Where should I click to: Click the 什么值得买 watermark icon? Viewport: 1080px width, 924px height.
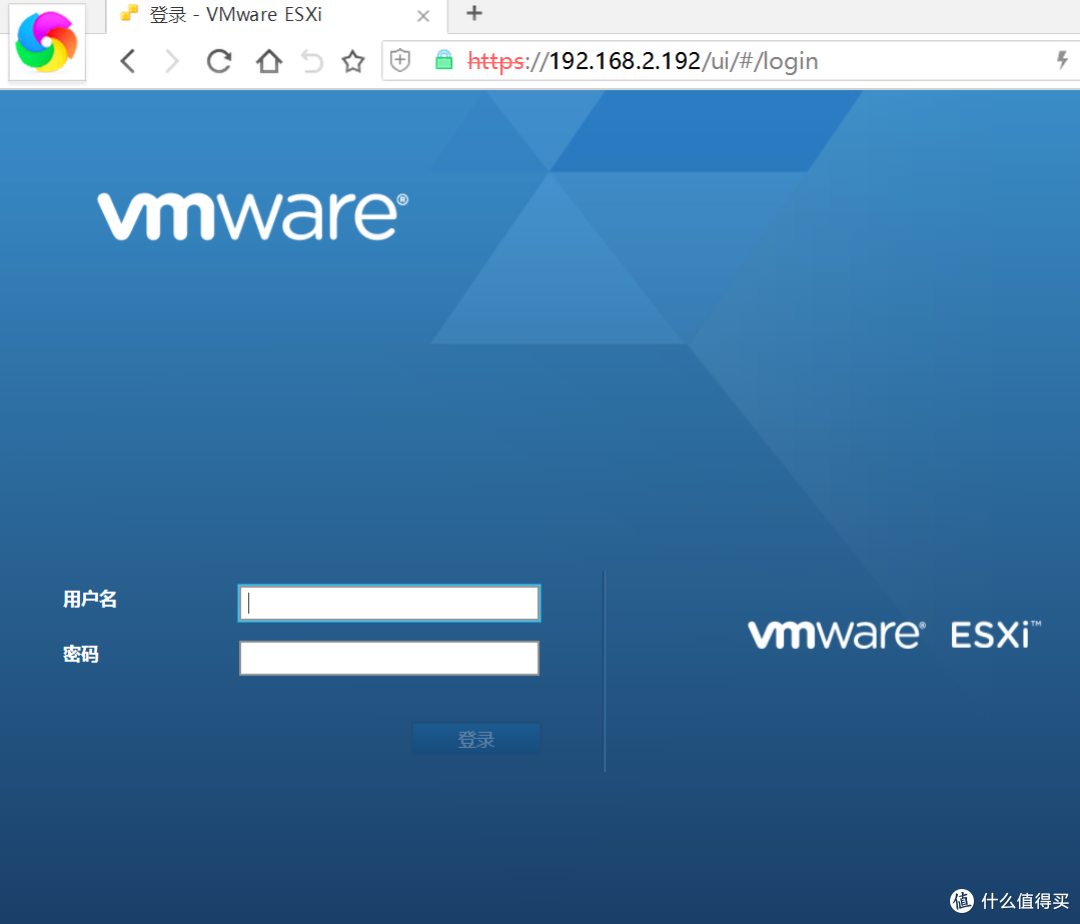(x=961, y=901)
